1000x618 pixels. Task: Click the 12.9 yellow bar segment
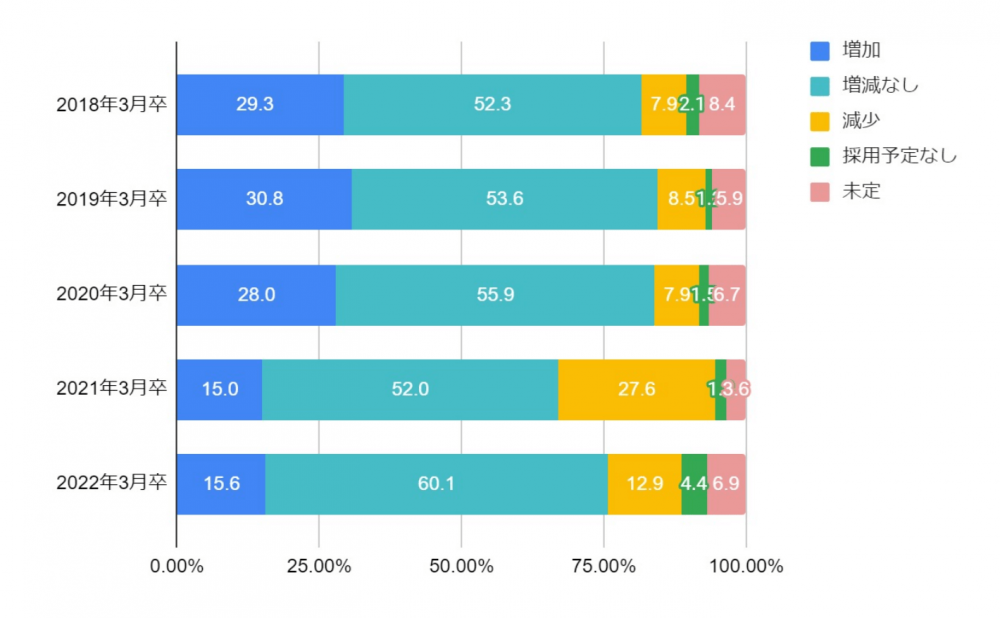[644, 484]
